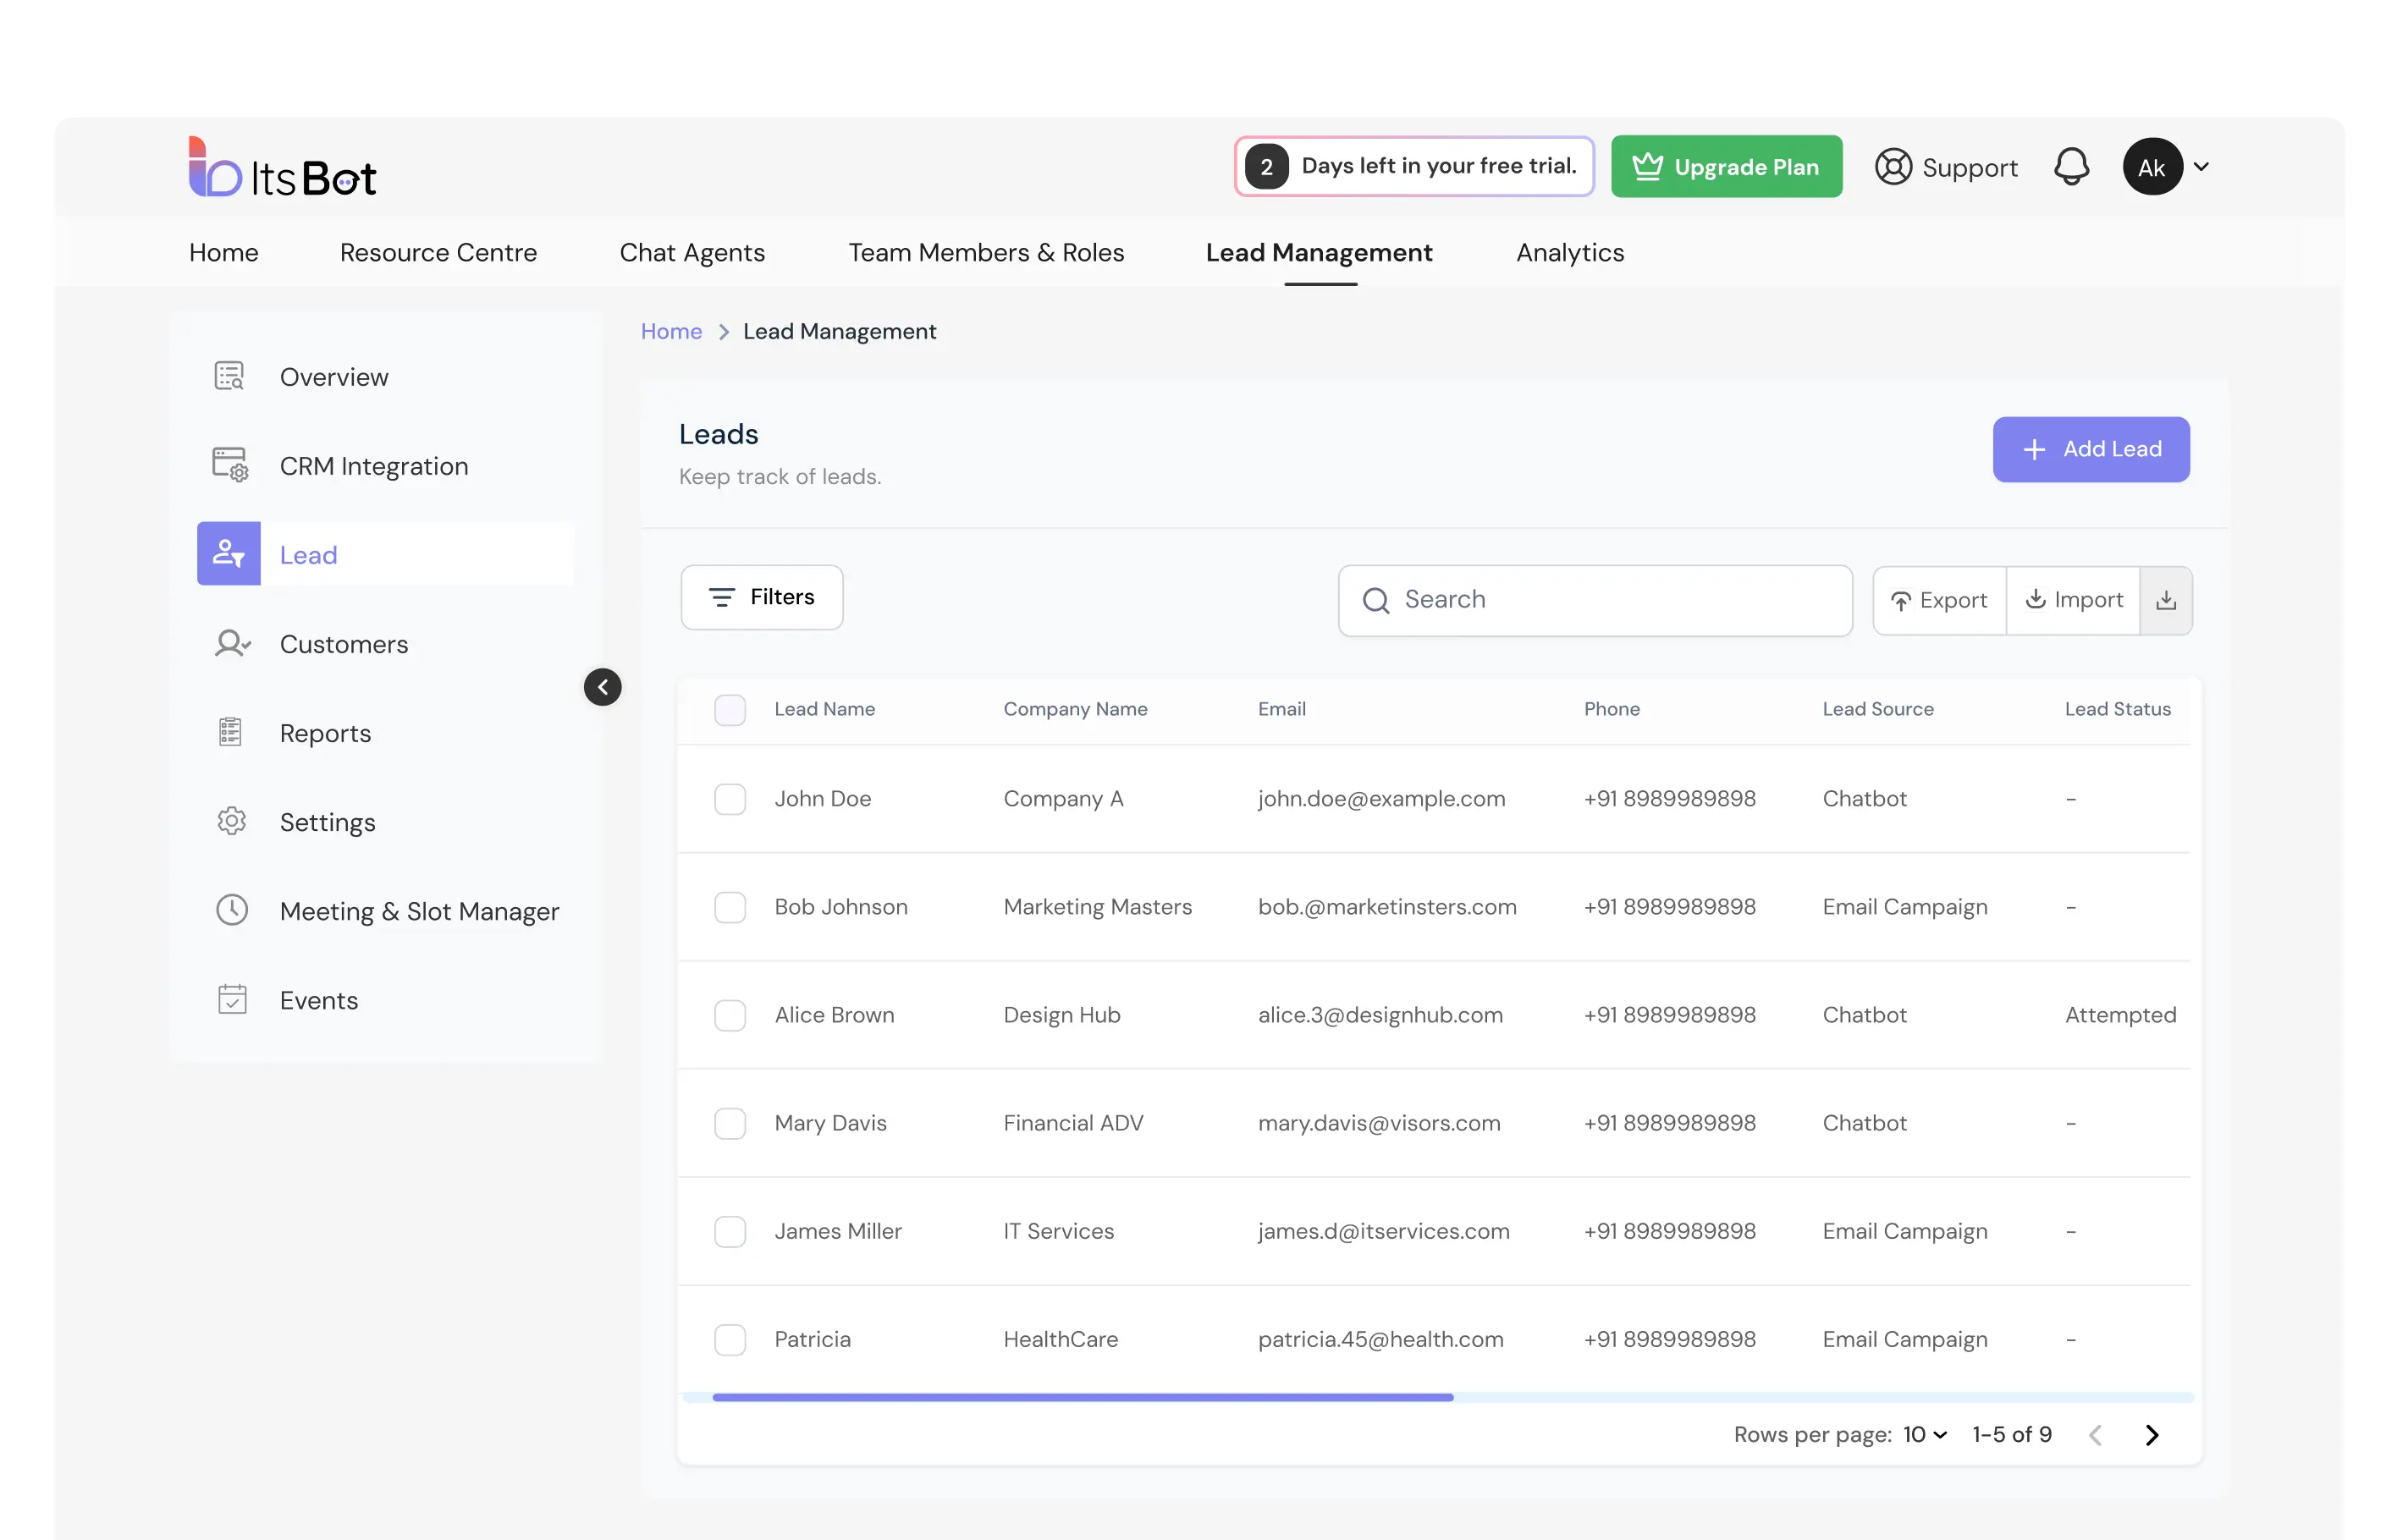2397x1540 pixels.
Task: Select the Mary Davis lead checkbox
Action: [x=730, y=1123]
